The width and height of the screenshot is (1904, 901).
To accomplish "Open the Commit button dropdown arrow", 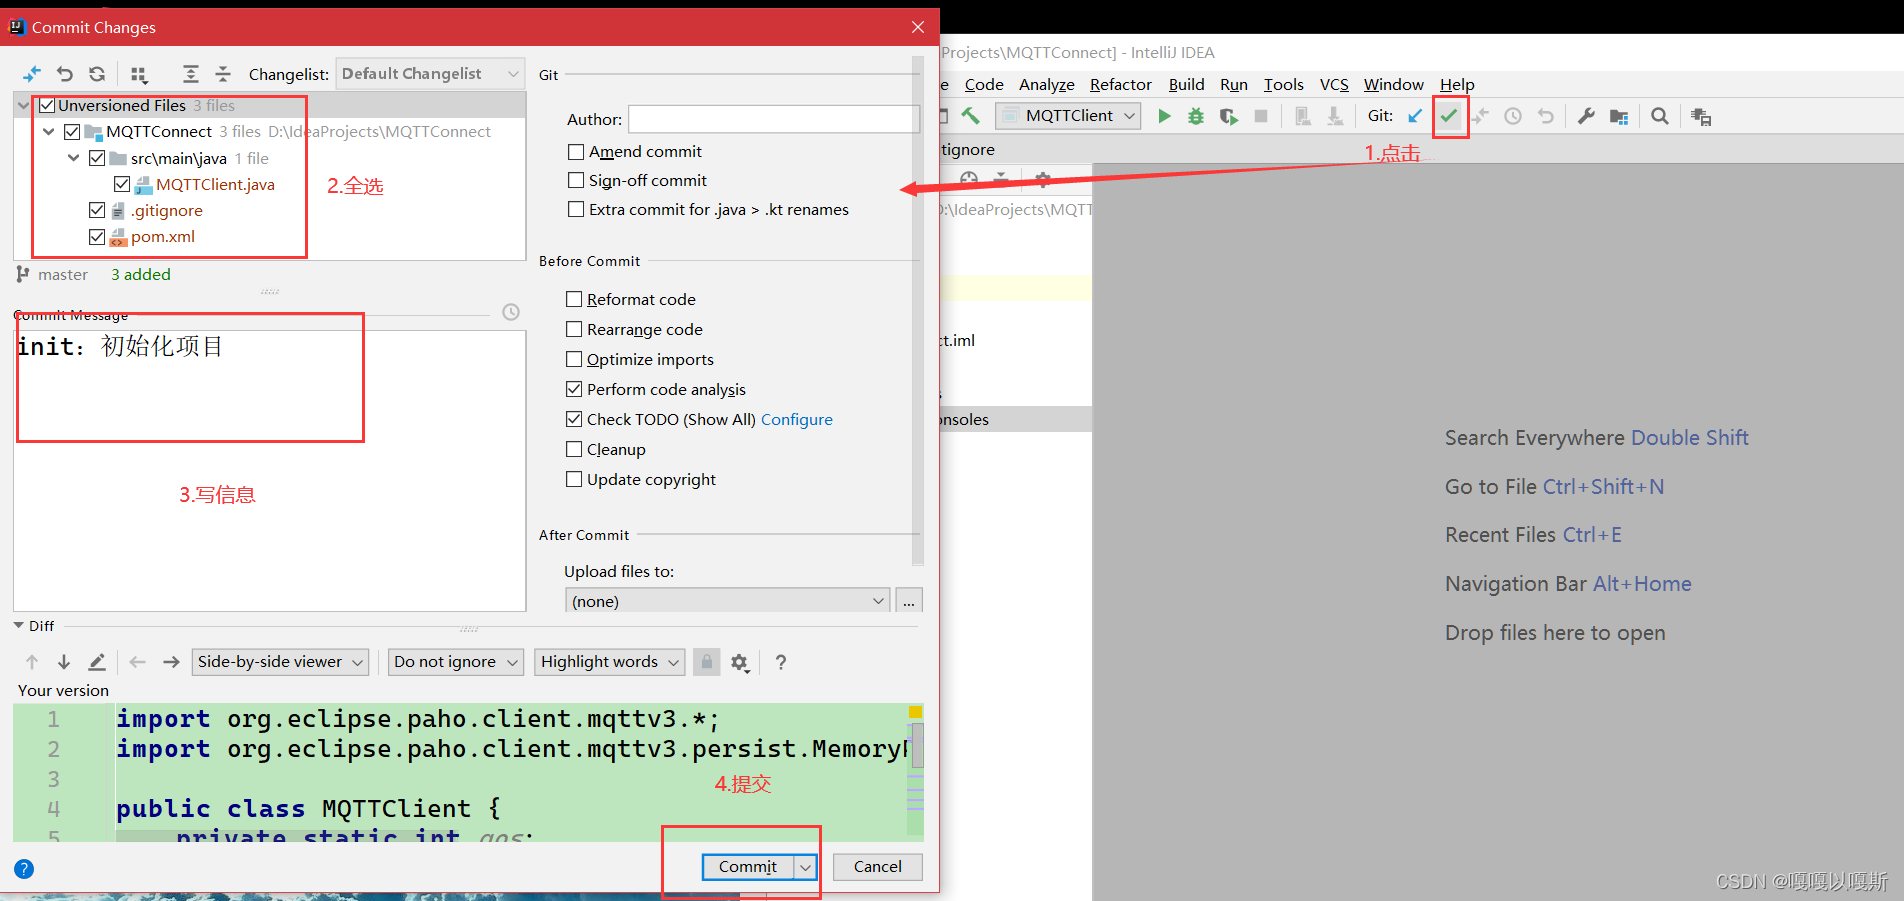I will pyautogui.click(x=805, y=867).
